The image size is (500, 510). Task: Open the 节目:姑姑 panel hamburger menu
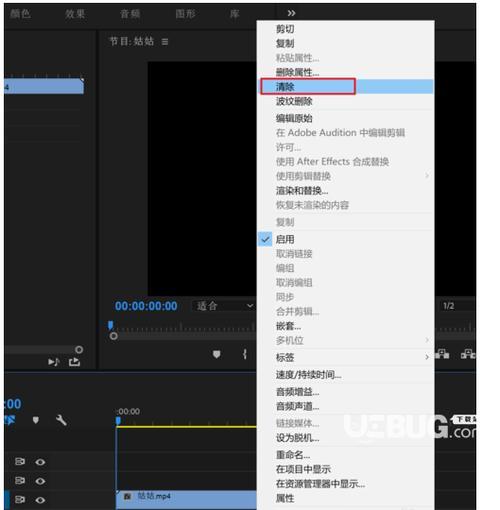[x=165, y=42]
